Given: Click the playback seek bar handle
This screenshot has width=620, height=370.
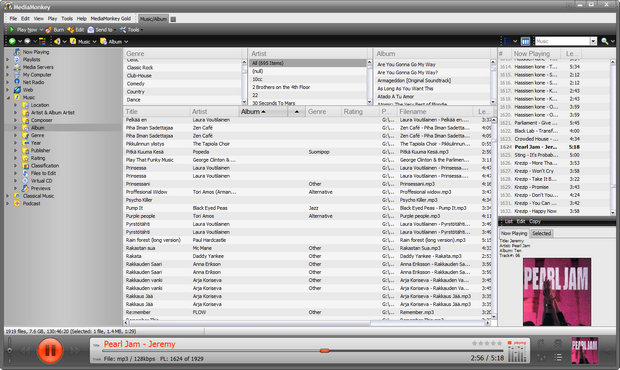Looking at the screenshot, I should click(x=325, y=351).
